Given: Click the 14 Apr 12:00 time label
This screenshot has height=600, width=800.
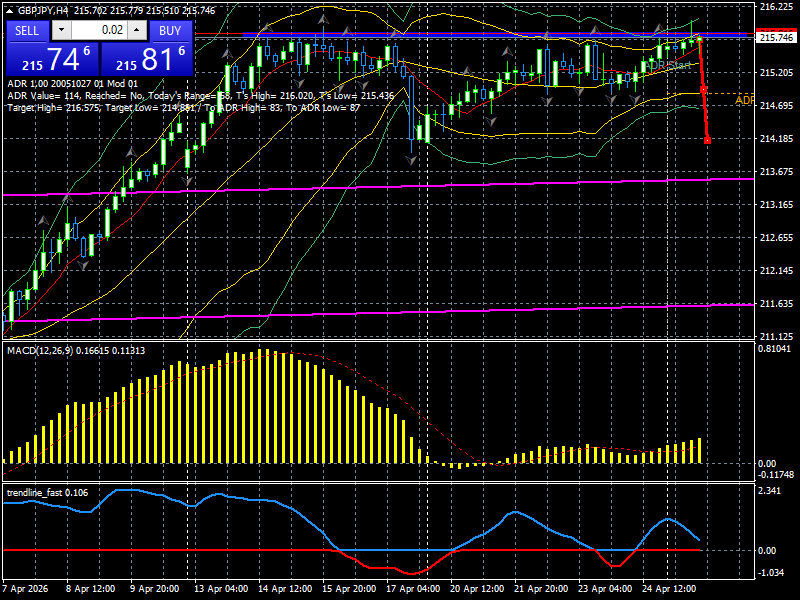Looking at the screenshot, I should coord(285,589).
